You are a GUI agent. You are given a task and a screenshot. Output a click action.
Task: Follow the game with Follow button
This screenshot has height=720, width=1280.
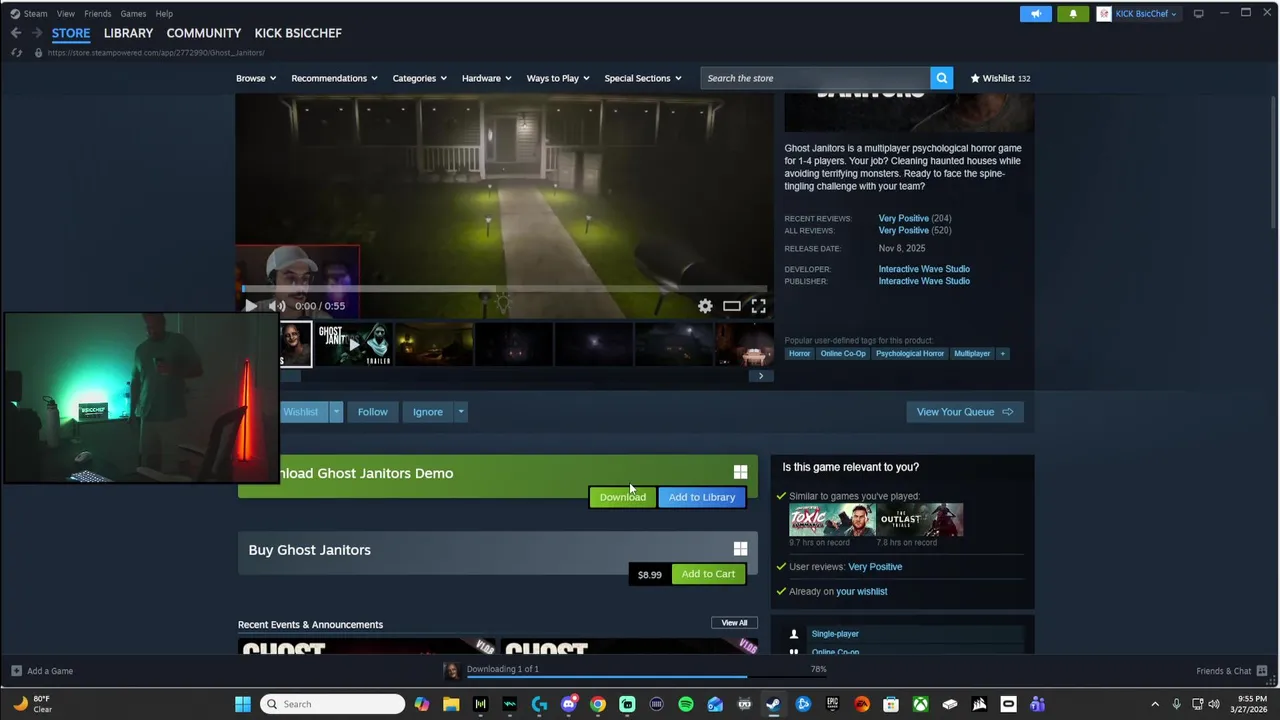tap(372, 412)
